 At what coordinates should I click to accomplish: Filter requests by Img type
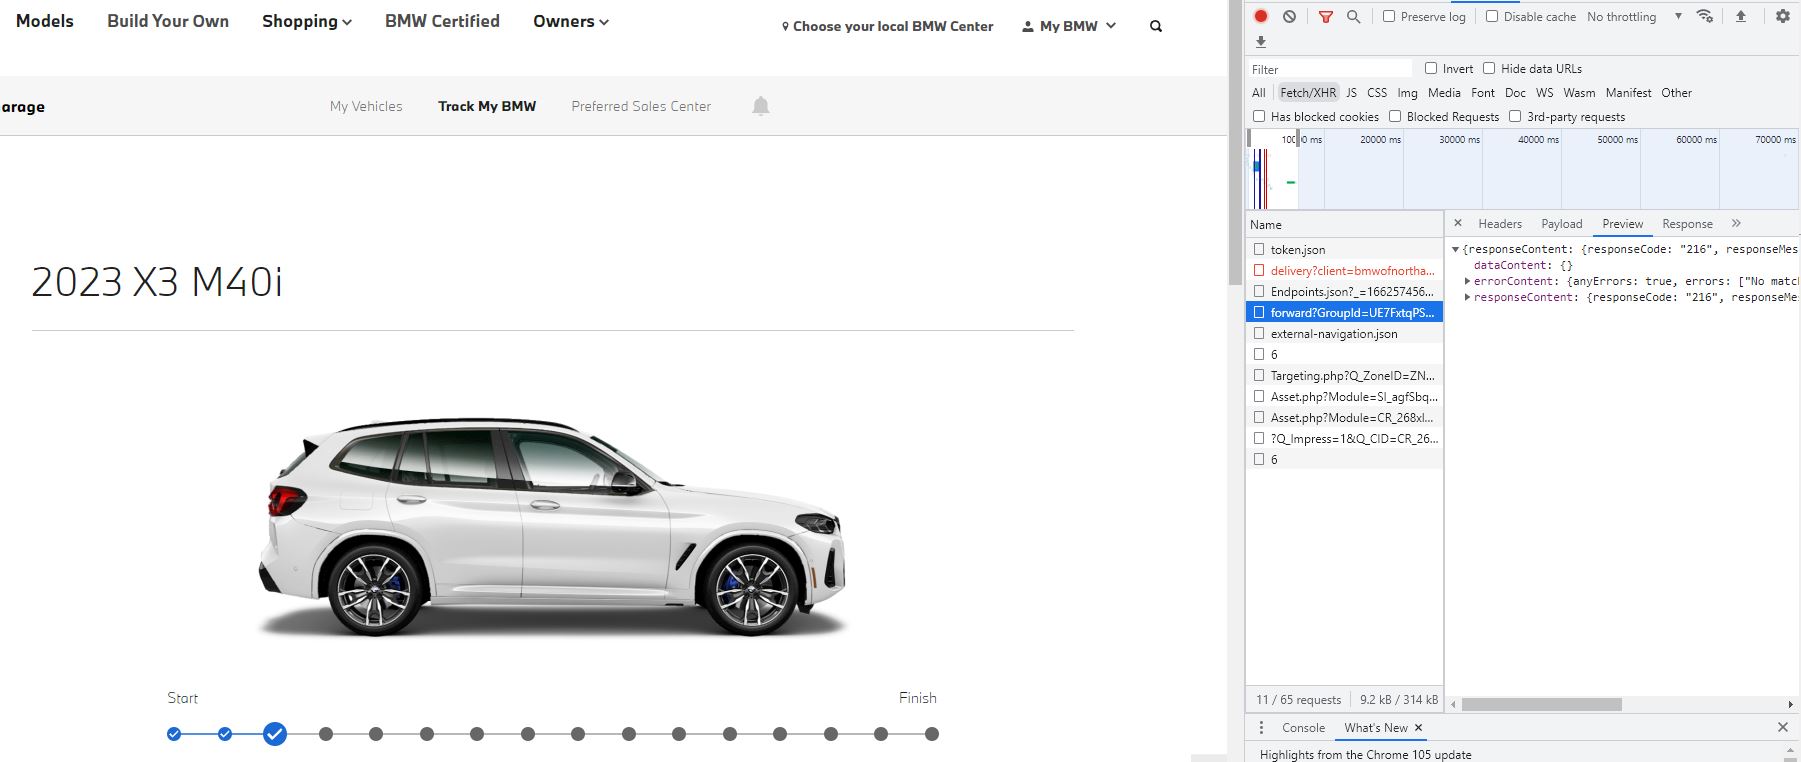(1407, 92)
